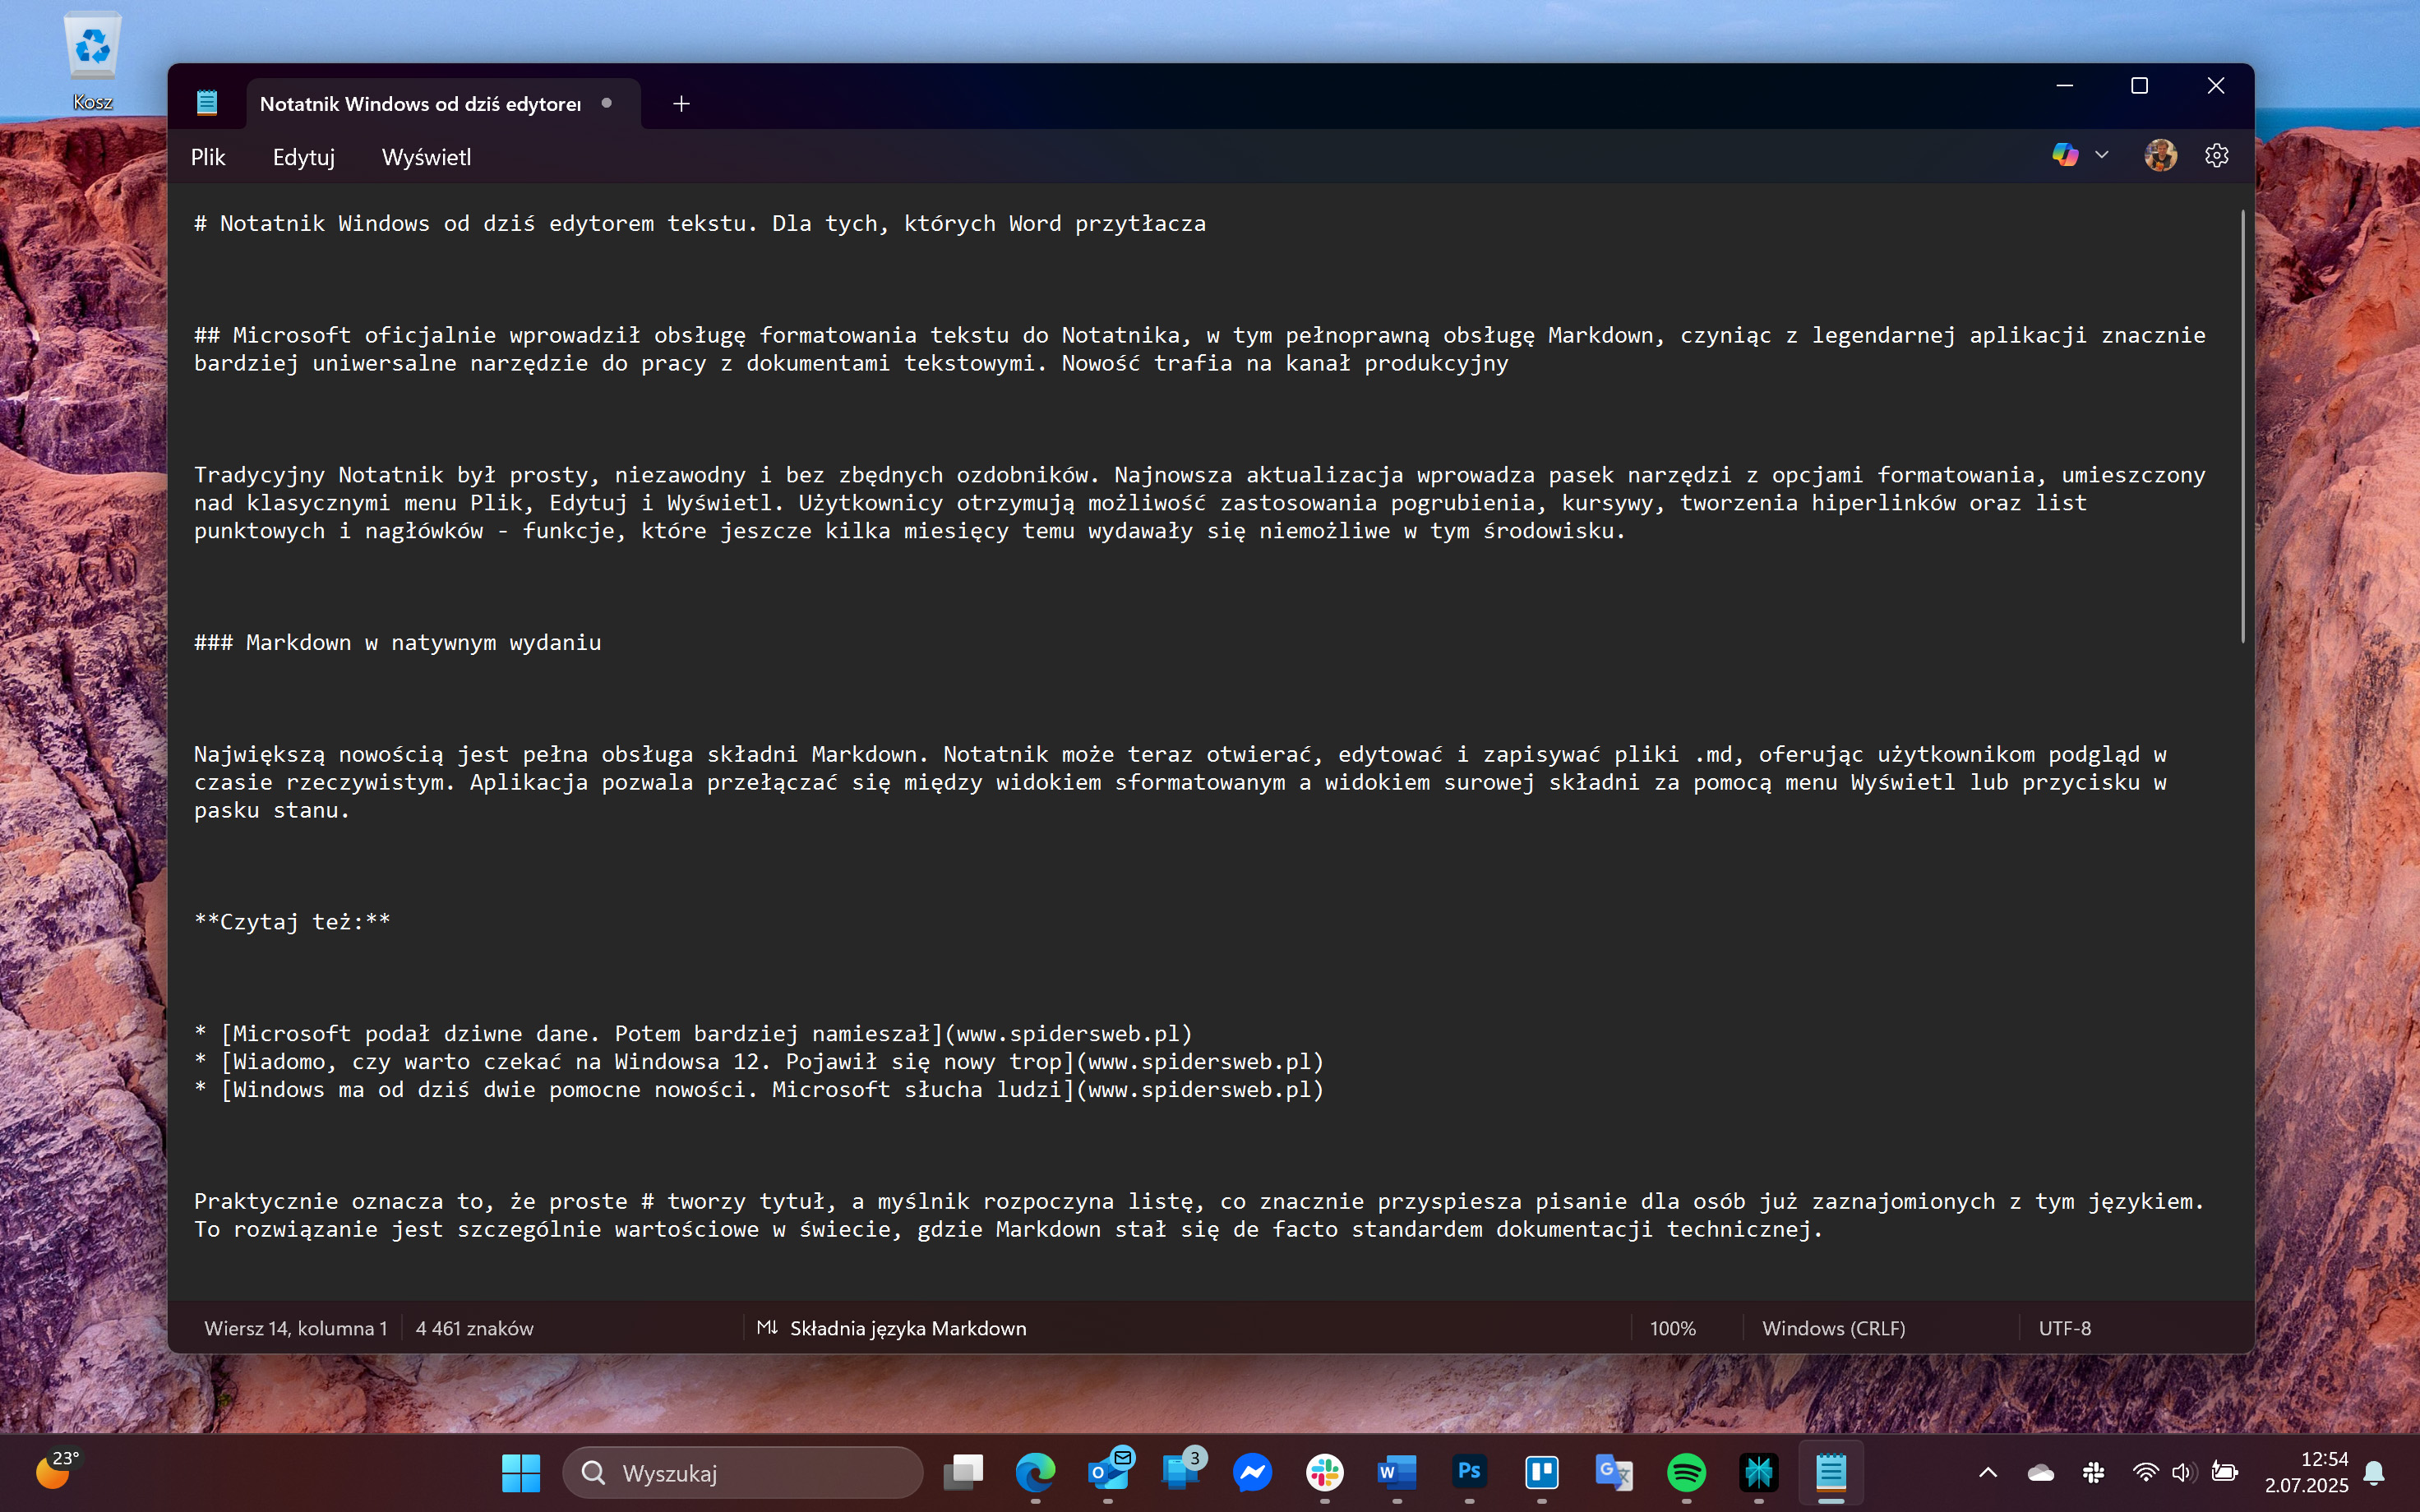Click paragraph starting 'Największą nowością jest'
This screenshot has height=1512, width=2420.
point(1180,782)
